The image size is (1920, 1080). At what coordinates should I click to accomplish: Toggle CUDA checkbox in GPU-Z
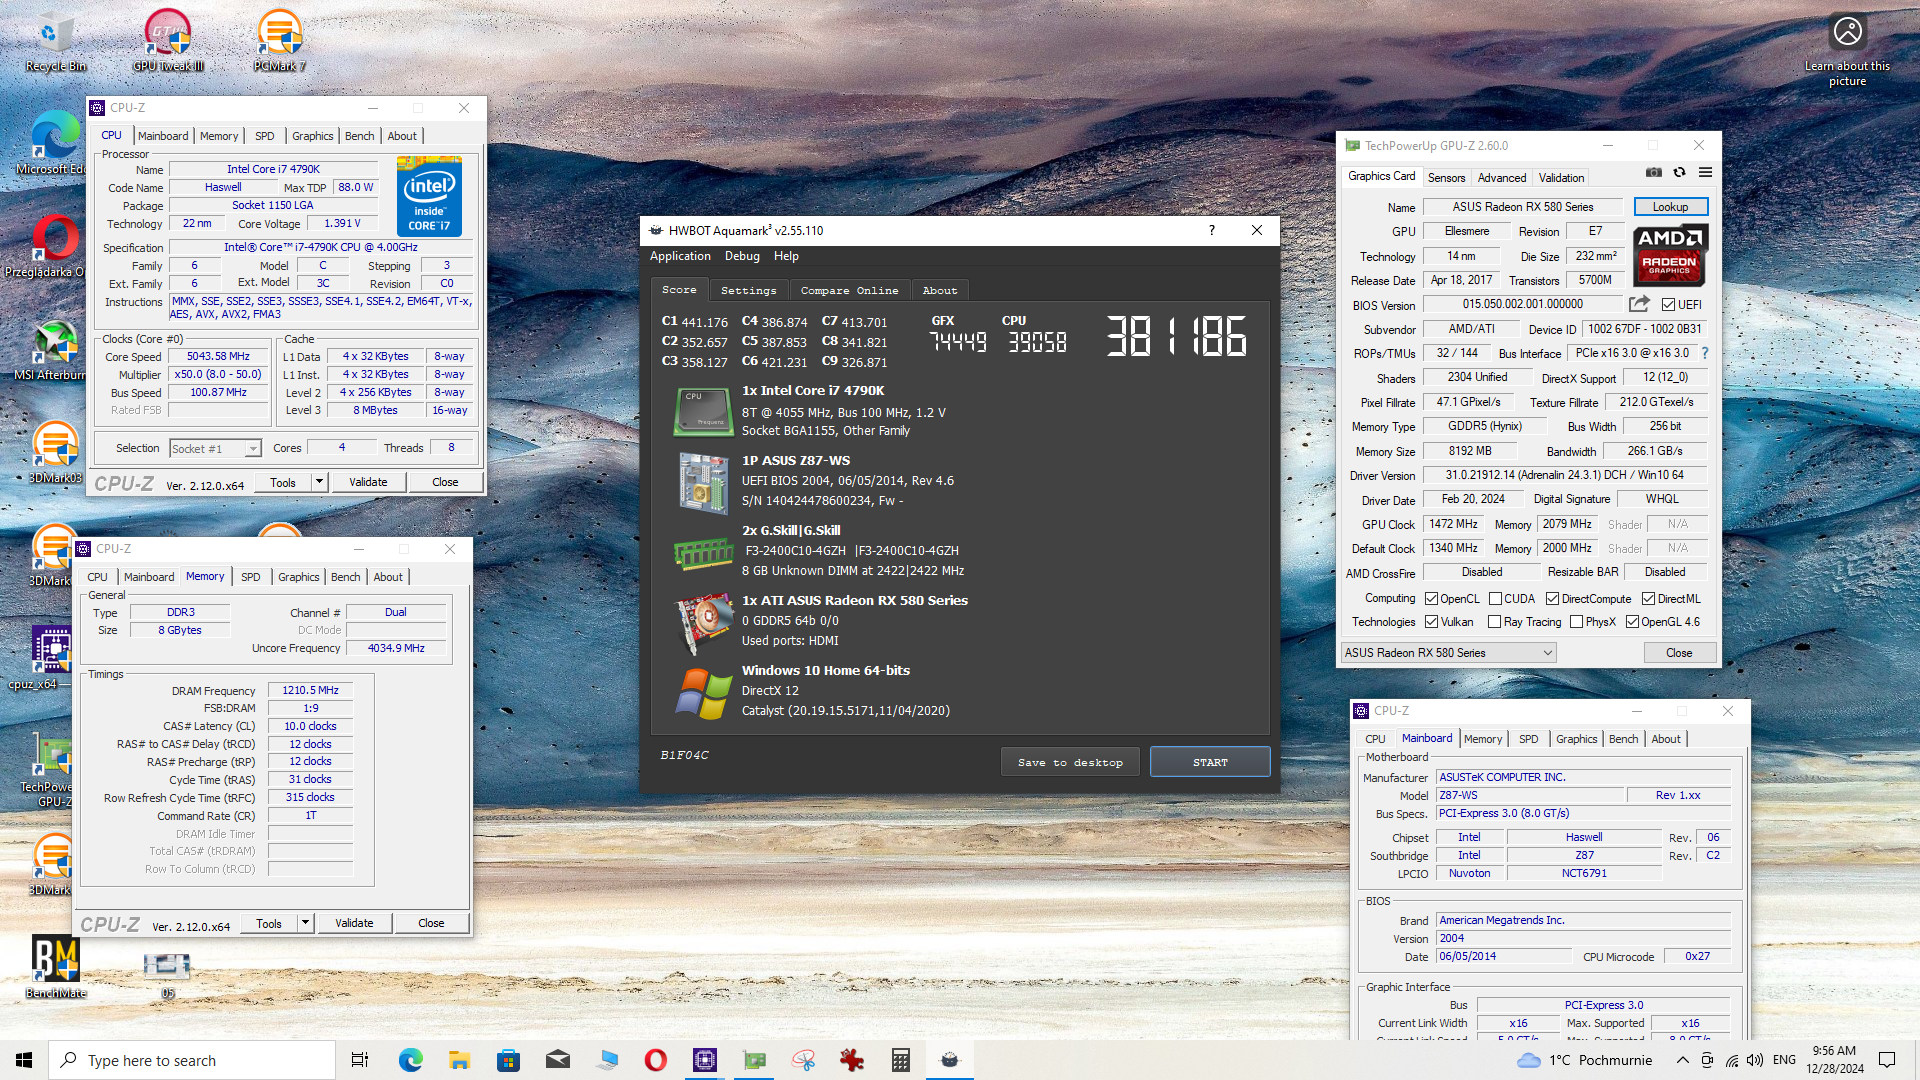tap(1495, 599)
